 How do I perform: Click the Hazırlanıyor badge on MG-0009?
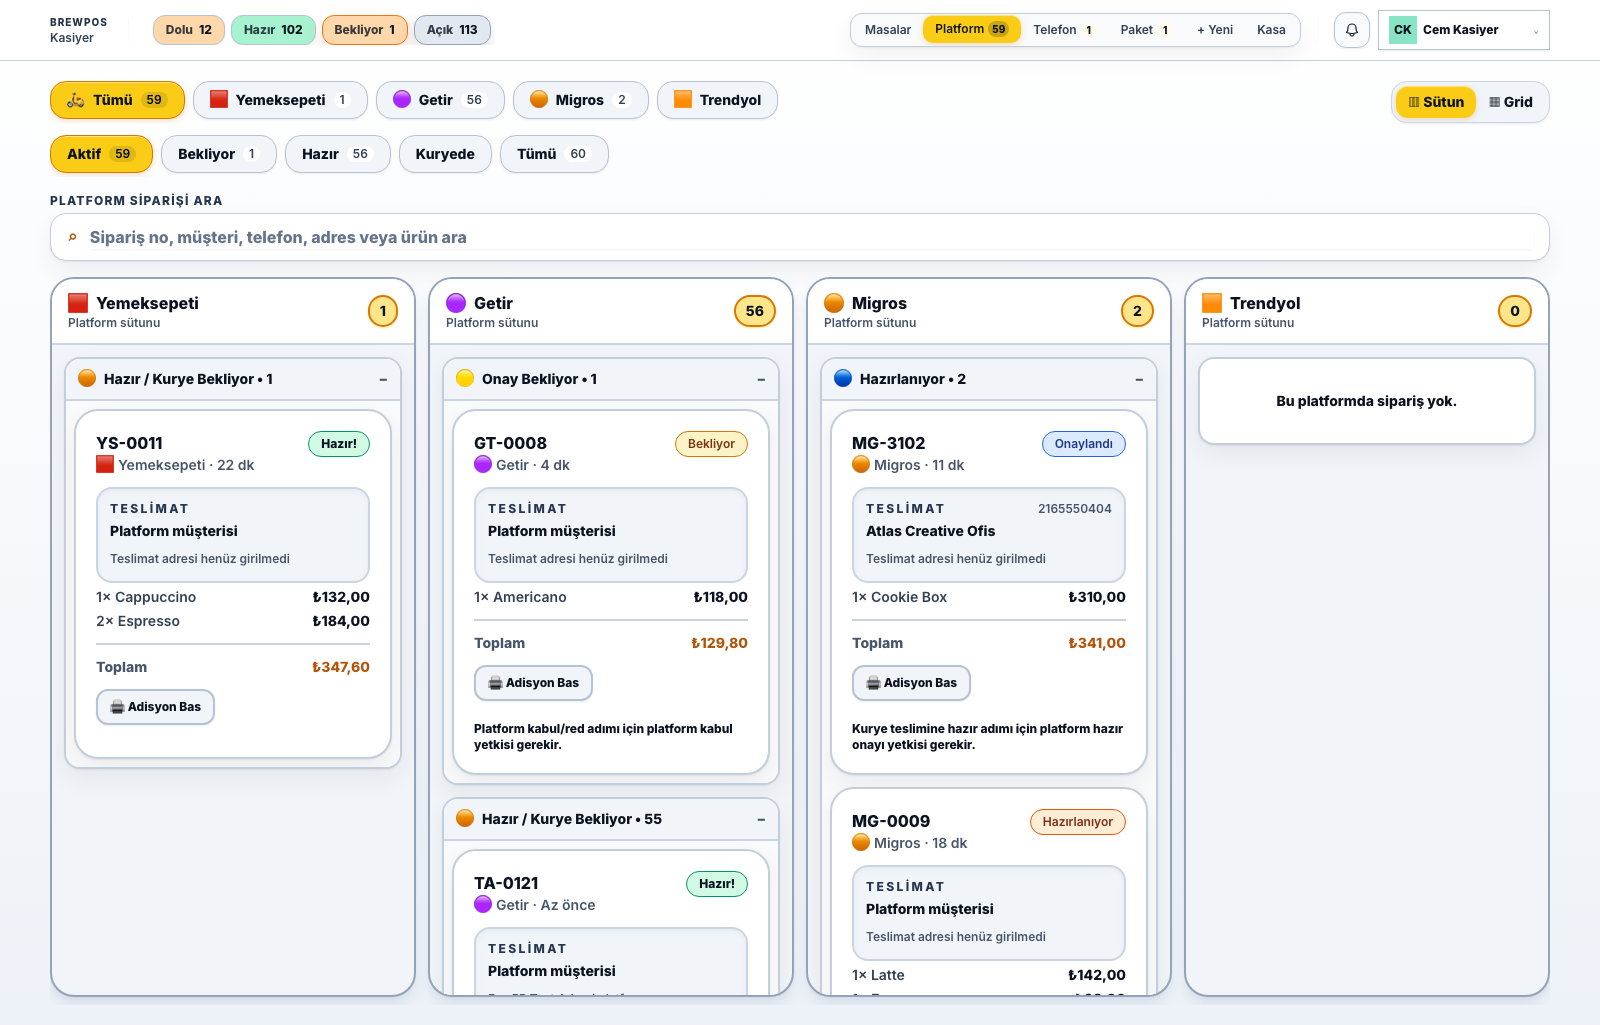(1078, 822)
